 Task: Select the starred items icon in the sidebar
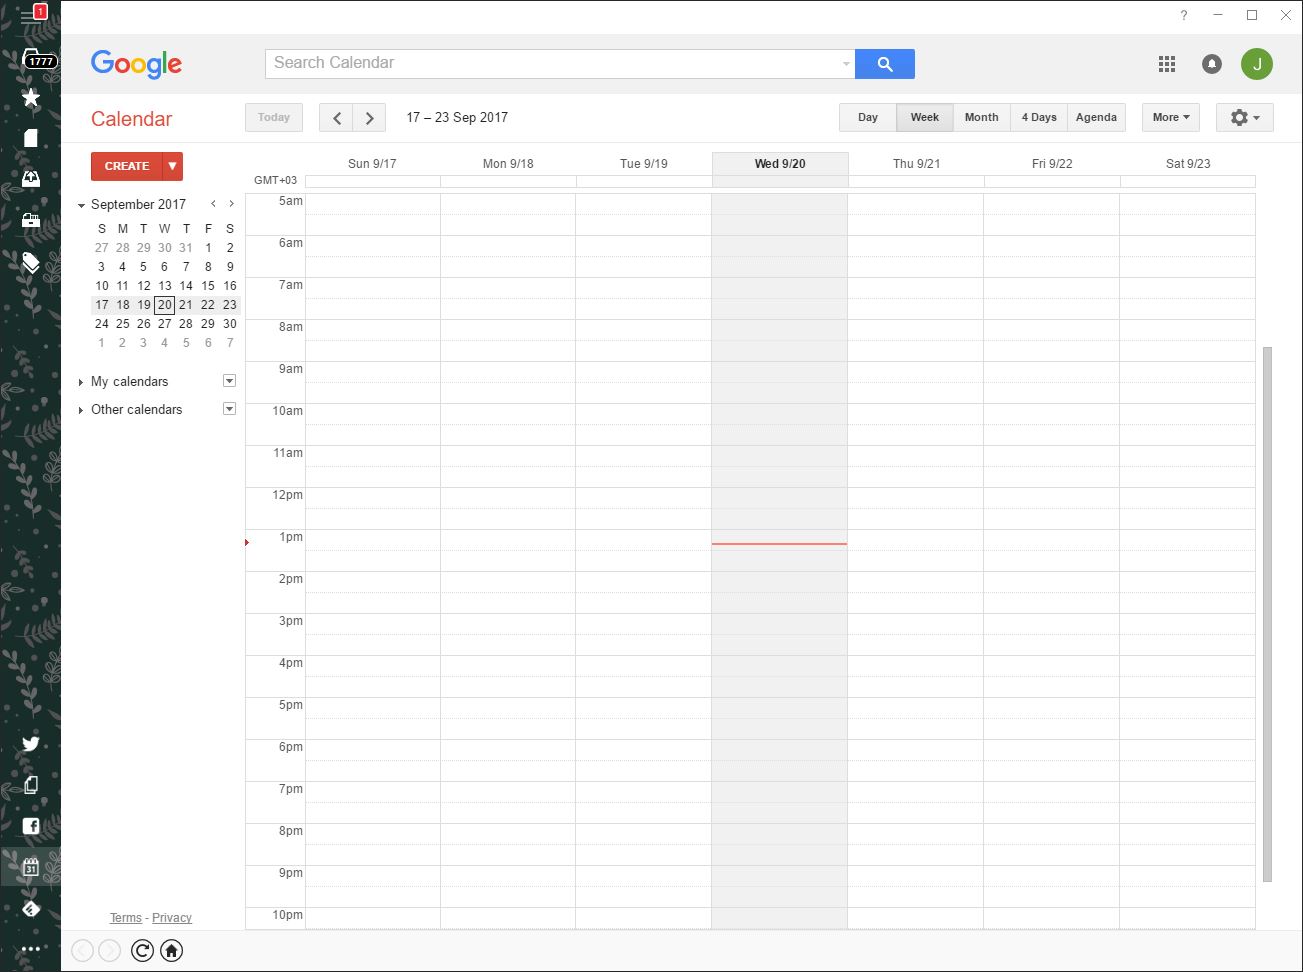tap(31, 97)
